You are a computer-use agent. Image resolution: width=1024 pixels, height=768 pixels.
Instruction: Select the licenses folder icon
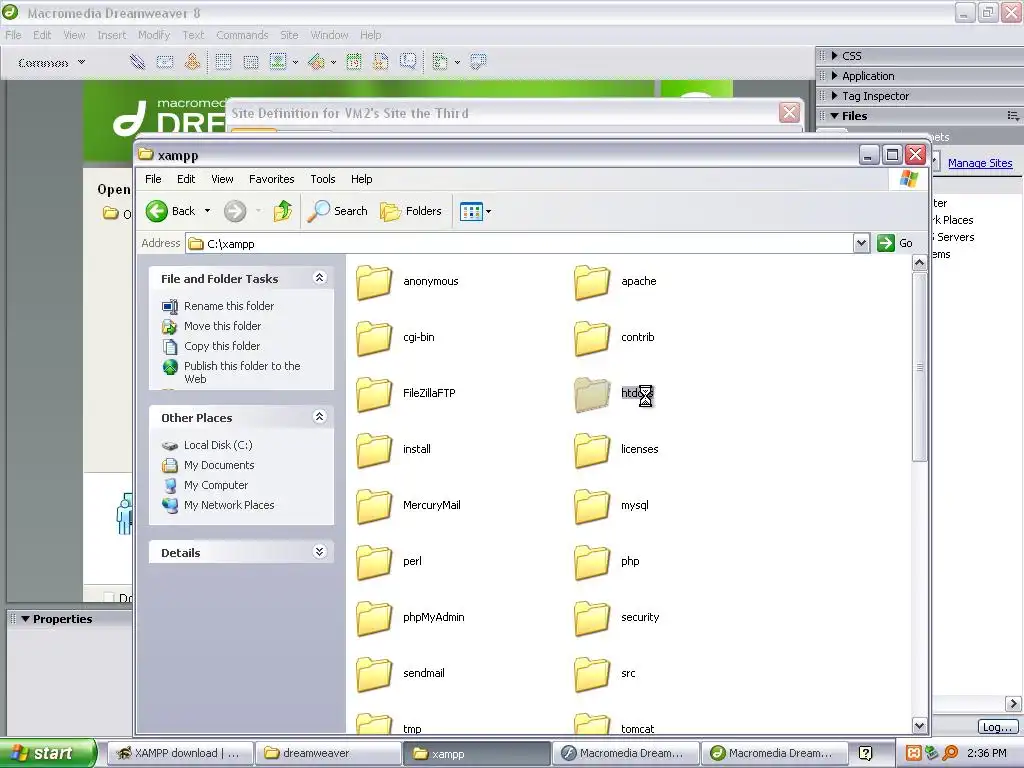[x=592, y=450]
